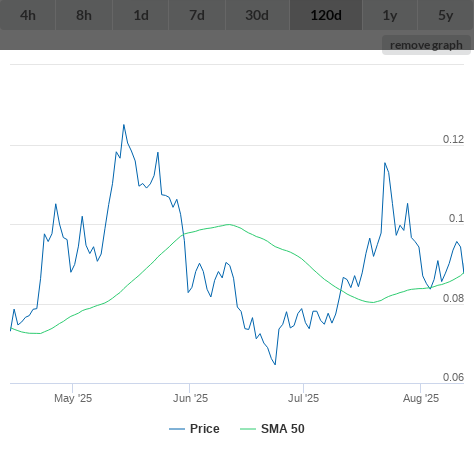The height and width of the screenshot is (455, 474).
Task: Click the active 120d range tab
Action: click(x=326, y=15)
